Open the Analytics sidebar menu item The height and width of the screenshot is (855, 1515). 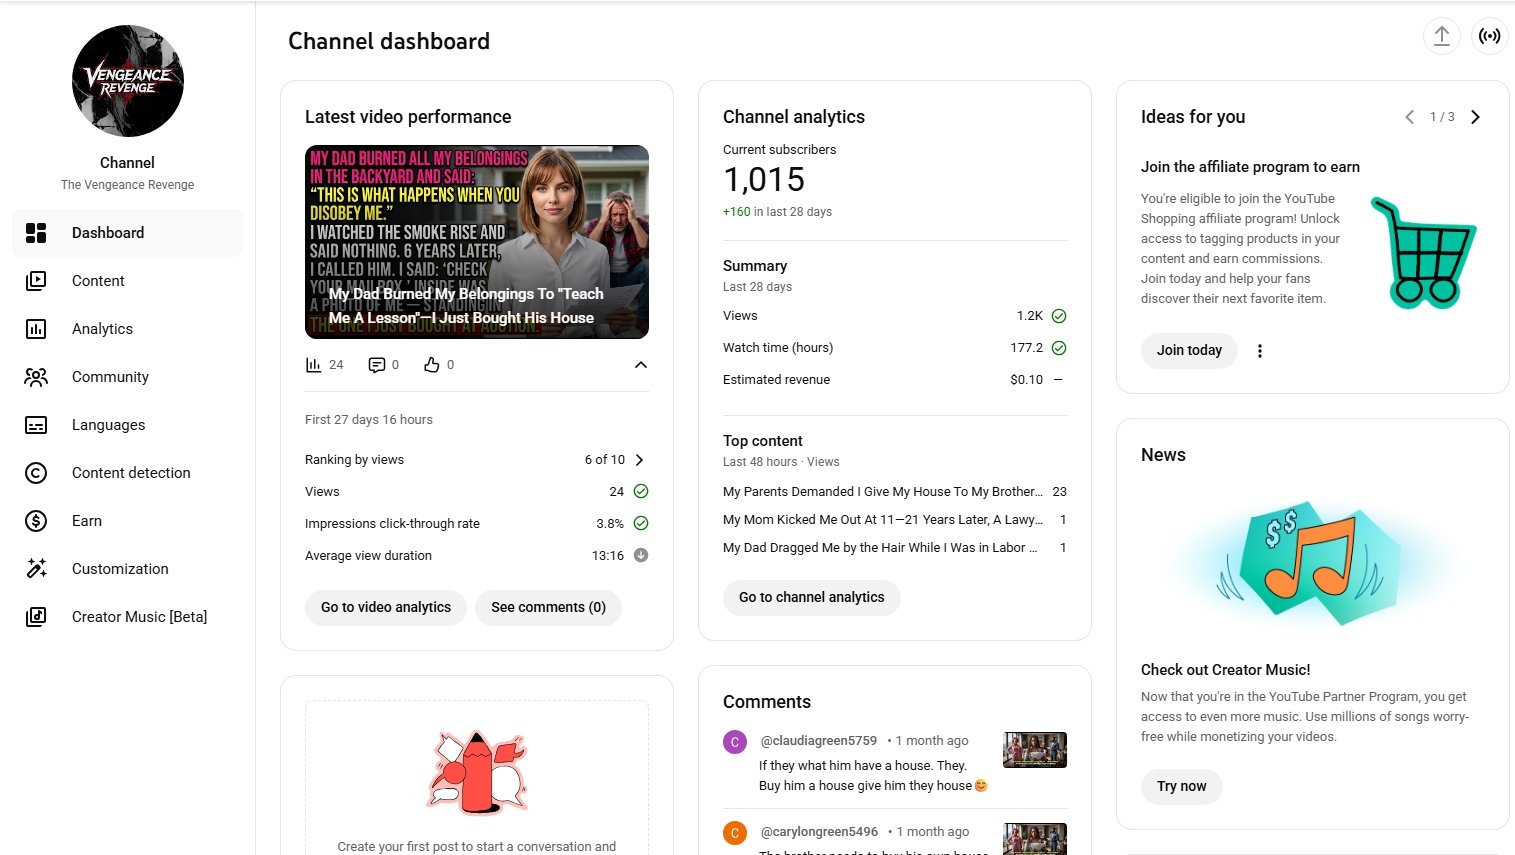(102, 329)
